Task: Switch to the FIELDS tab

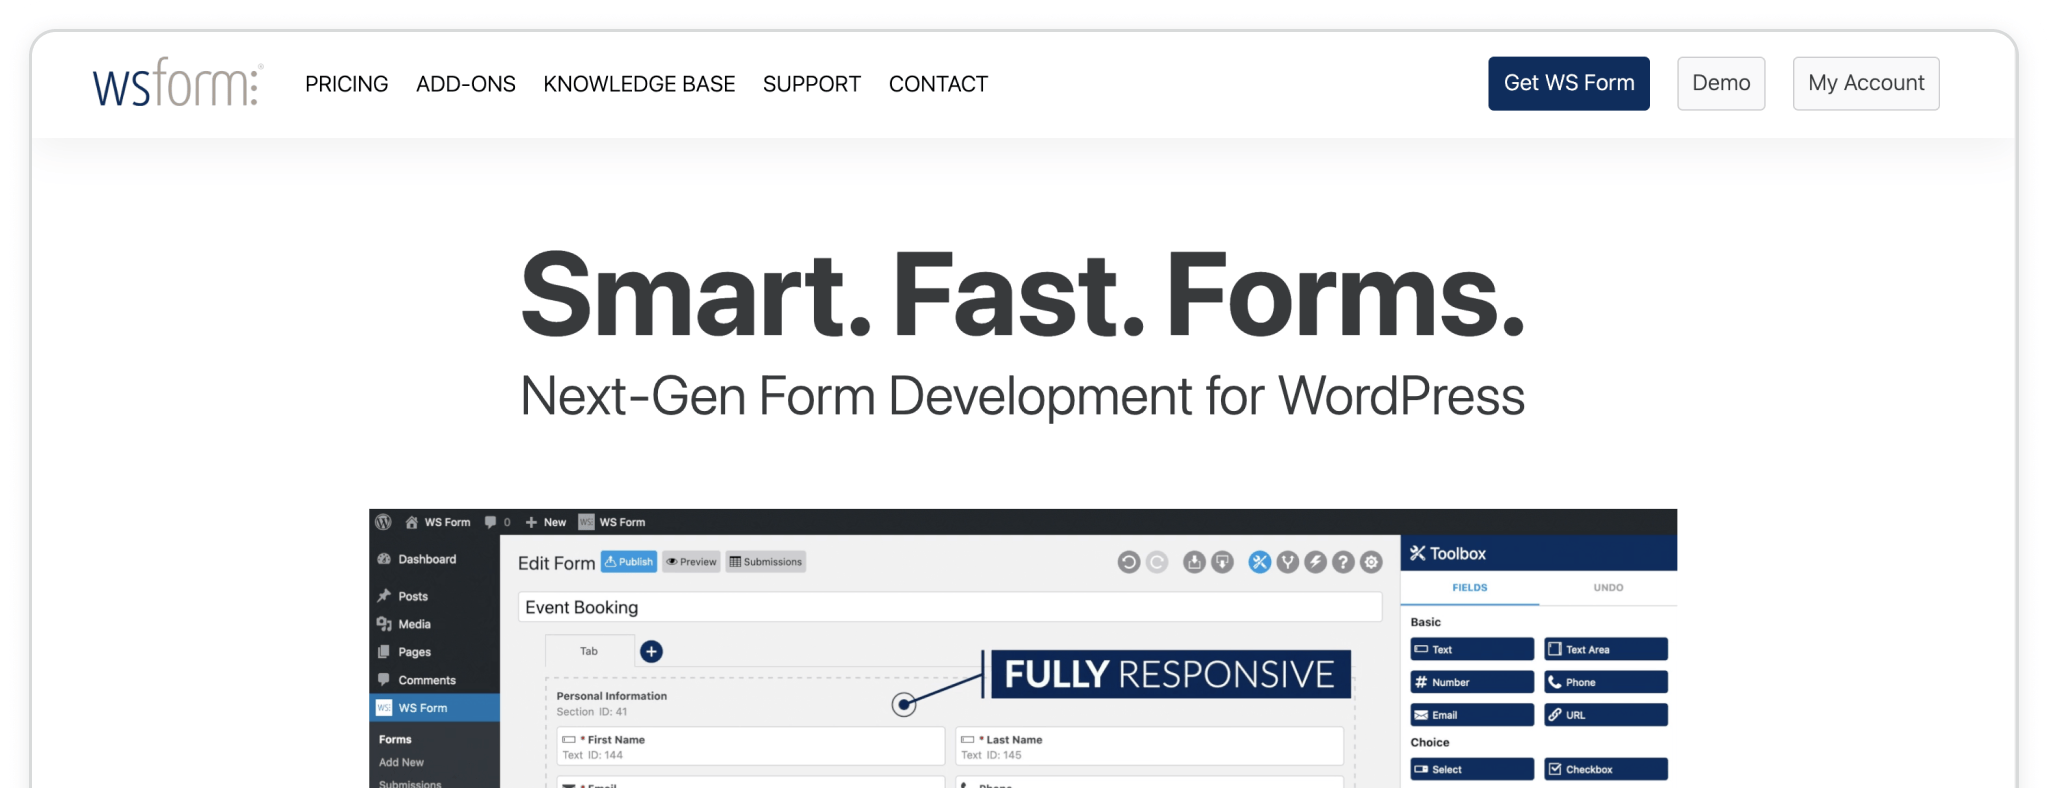Action: [1469, 588]
